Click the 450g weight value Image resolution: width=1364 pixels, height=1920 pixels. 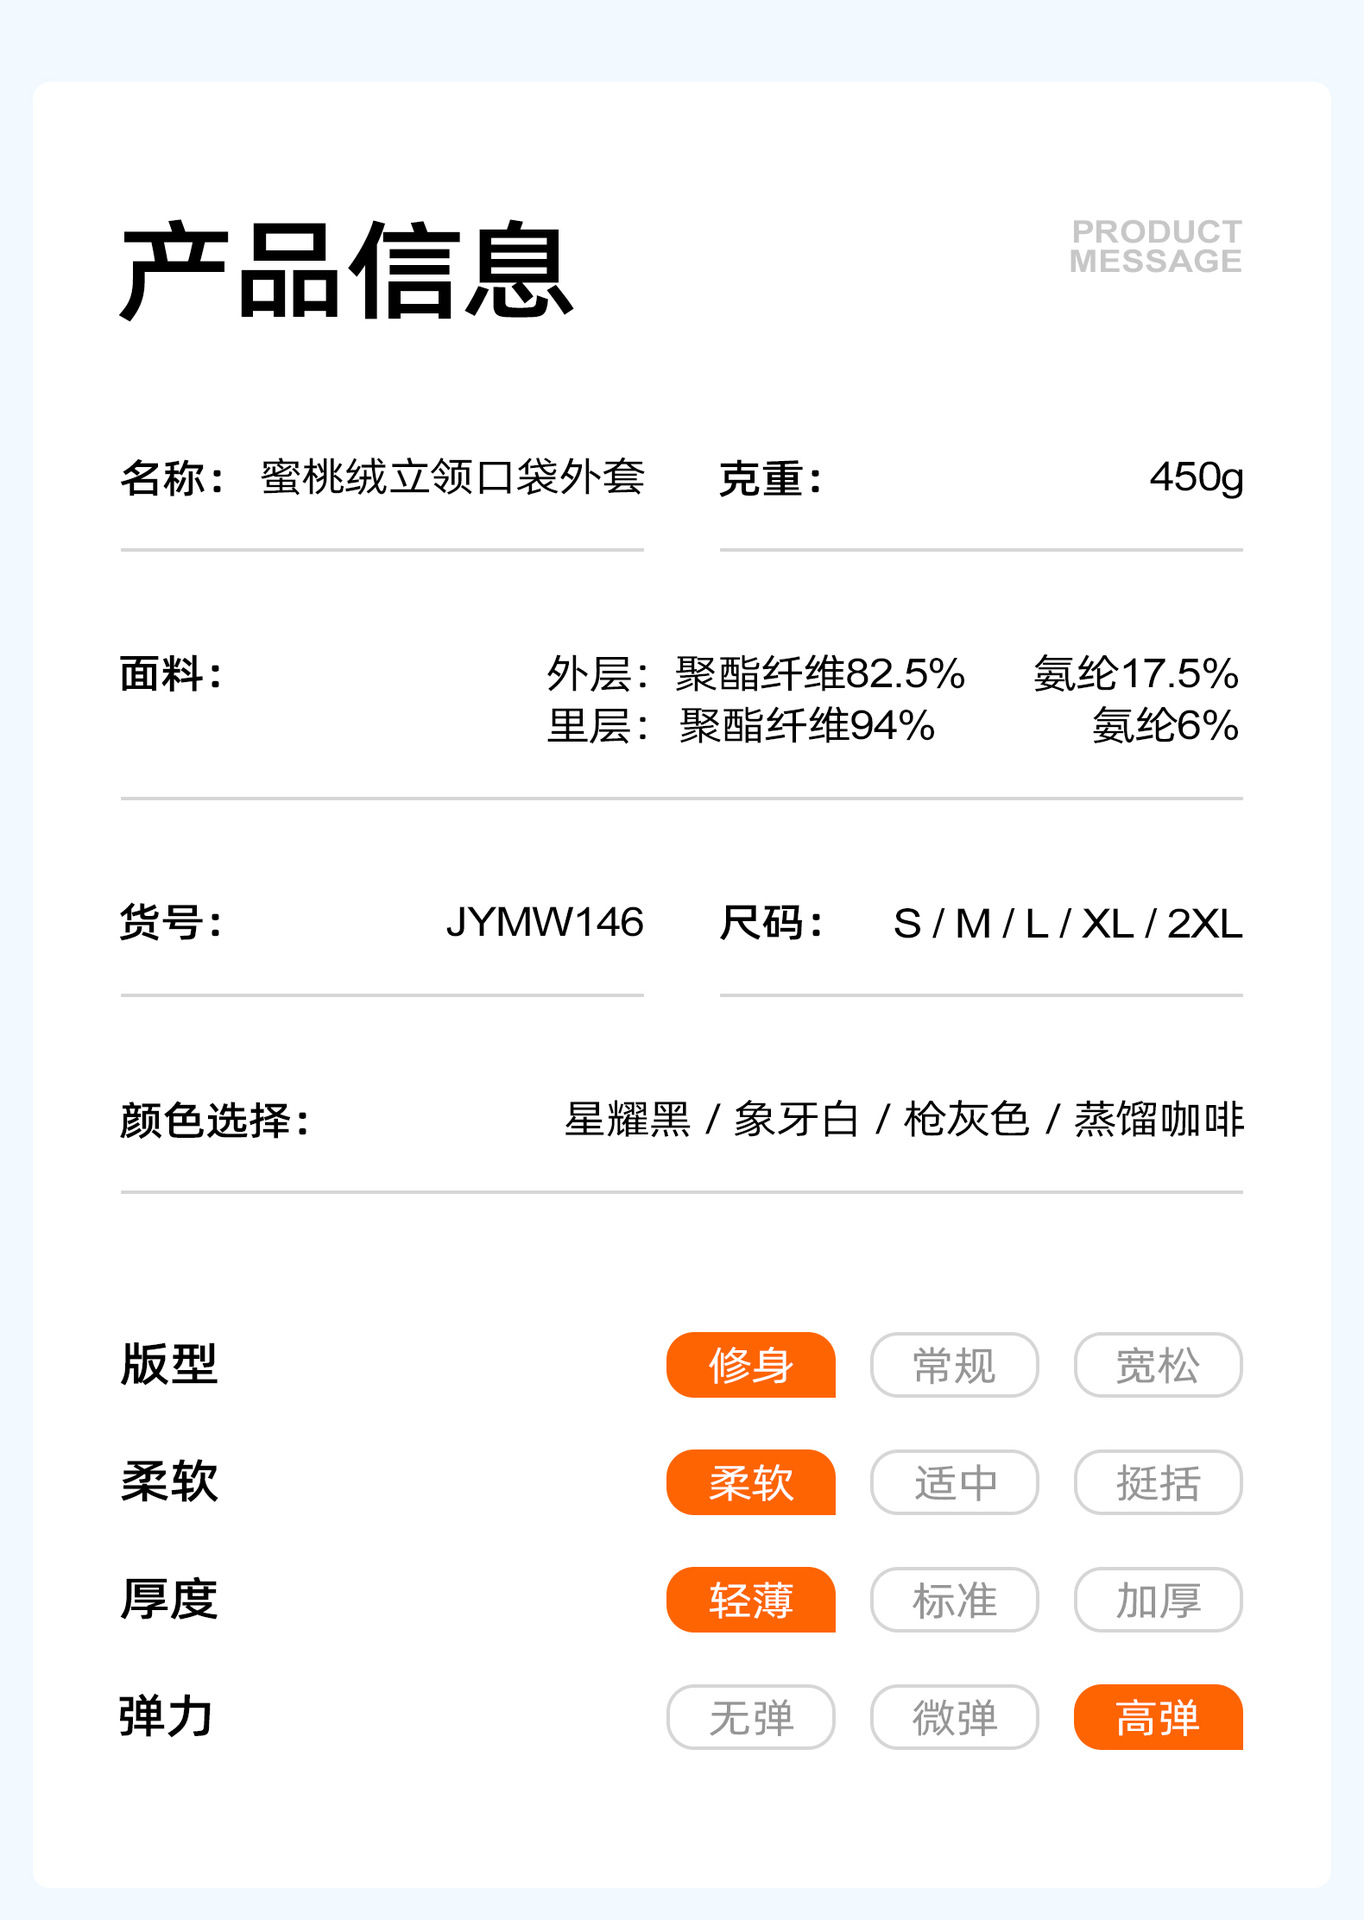pyautogui.click(x=1196, y=478)
